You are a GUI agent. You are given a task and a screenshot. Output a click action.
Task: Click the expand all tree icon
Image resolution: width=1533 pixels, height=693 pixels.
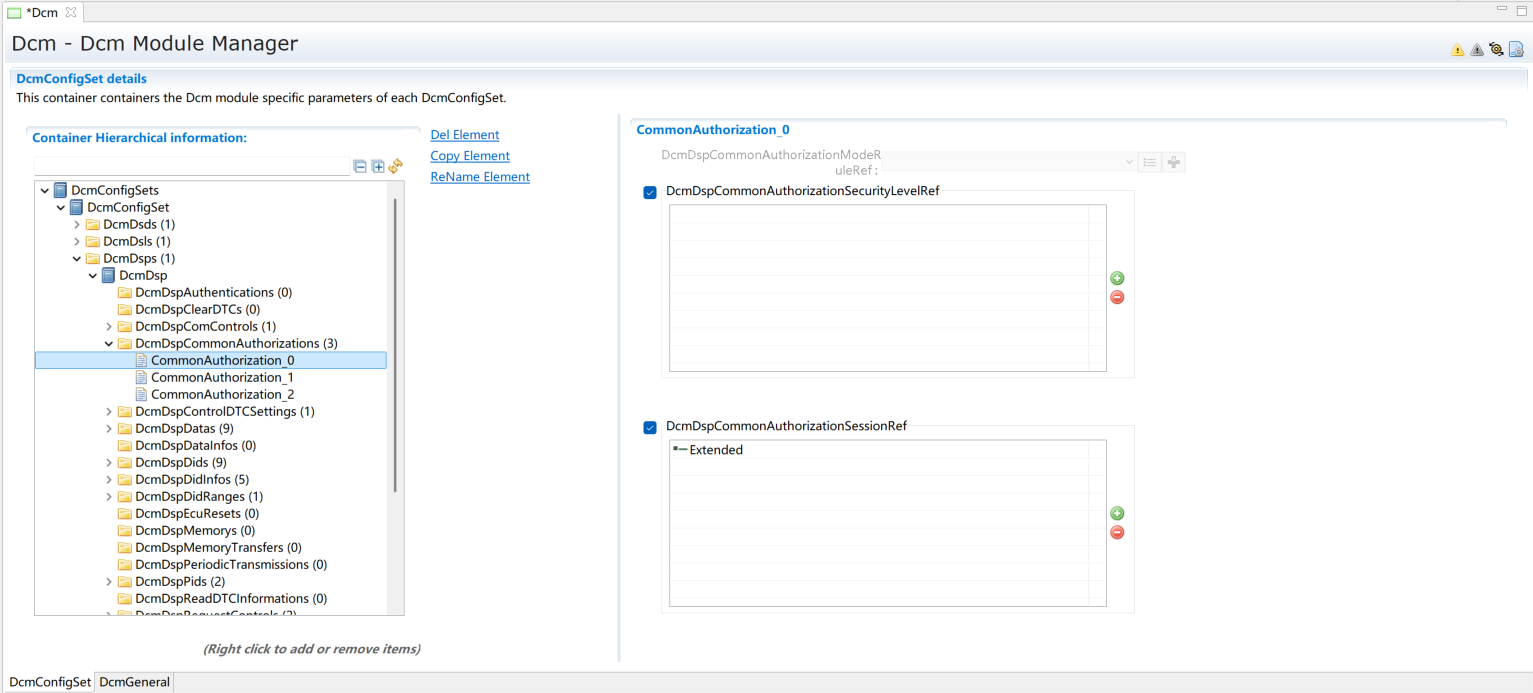[378, 167]
